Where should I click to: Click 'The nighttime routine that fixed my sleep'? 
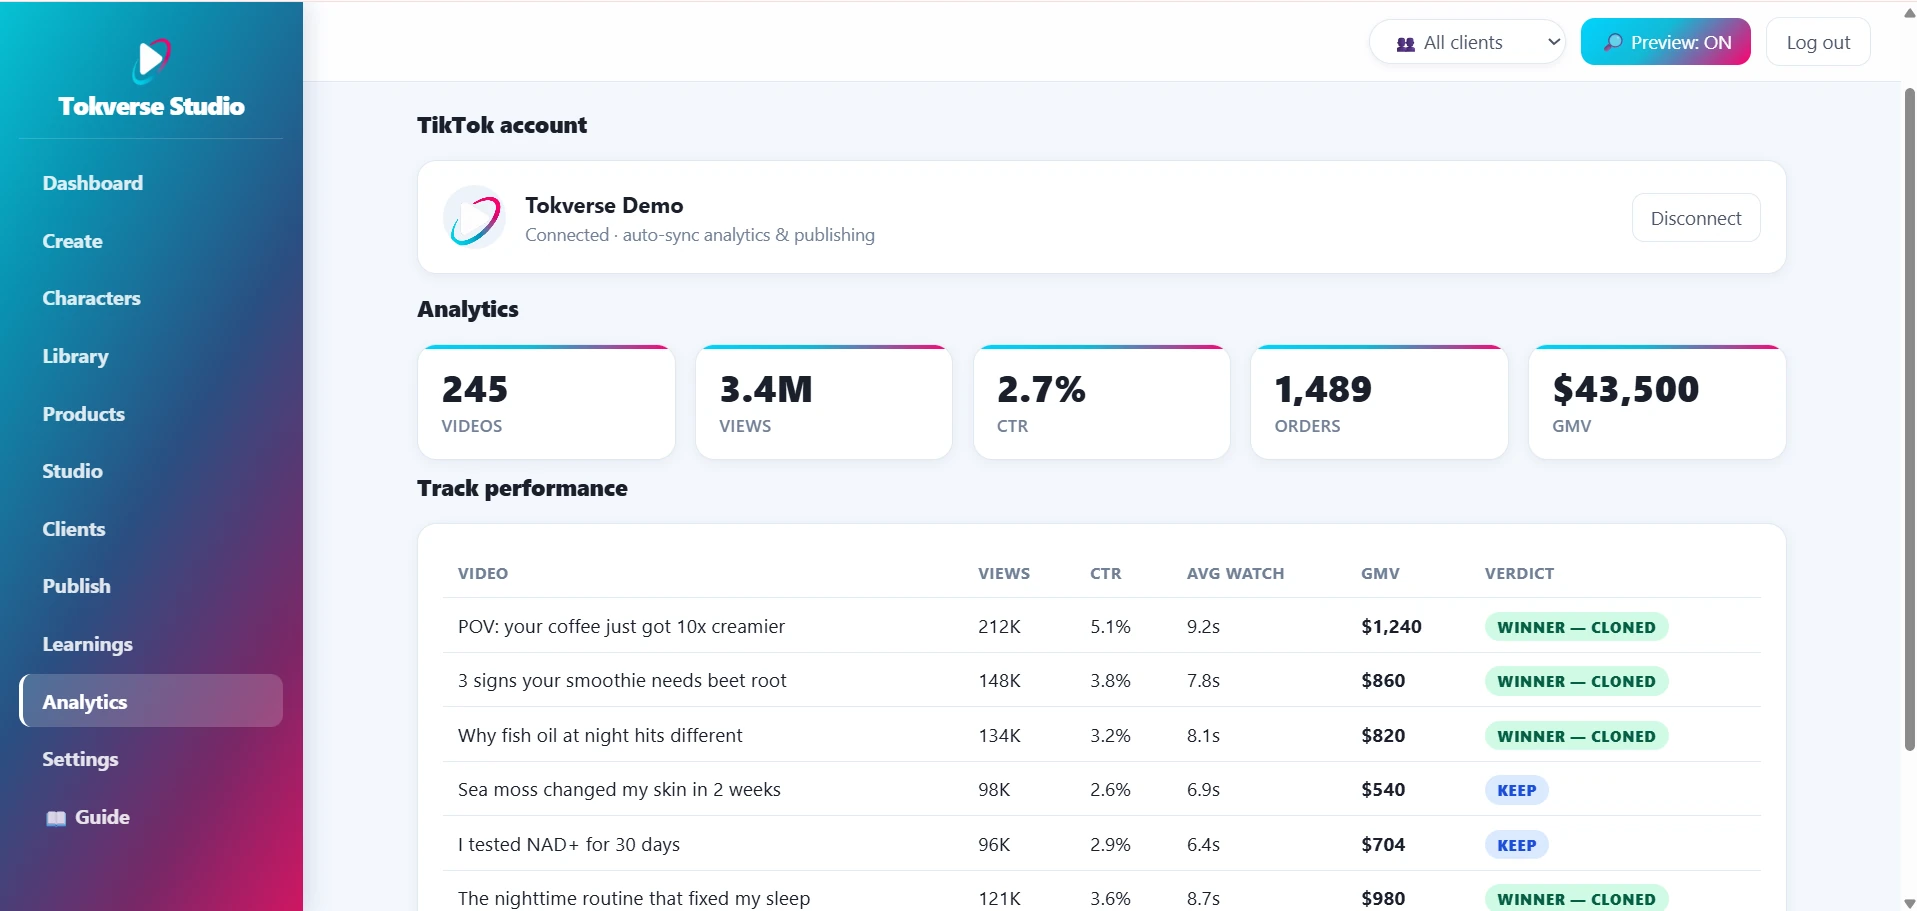click(x=634, y=899)
